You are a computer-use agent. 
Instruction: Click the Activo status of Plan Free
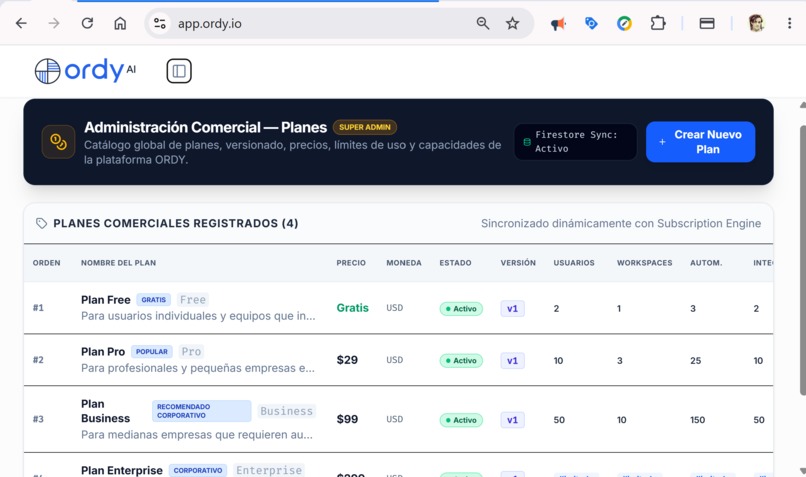click(x=461, y=308)
